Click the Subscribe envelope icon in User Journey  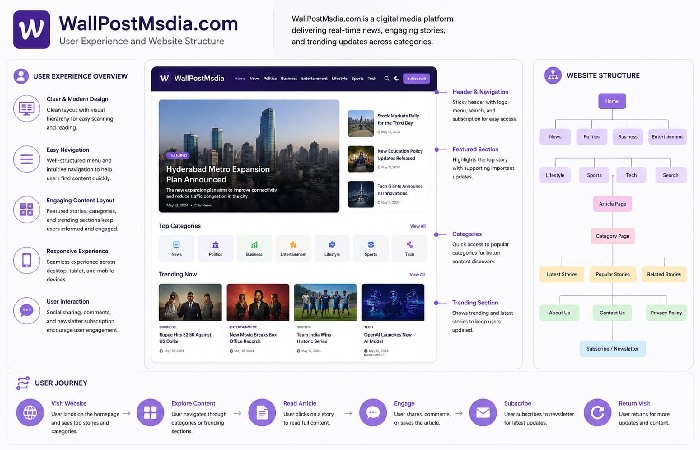(x=483, y=412)
